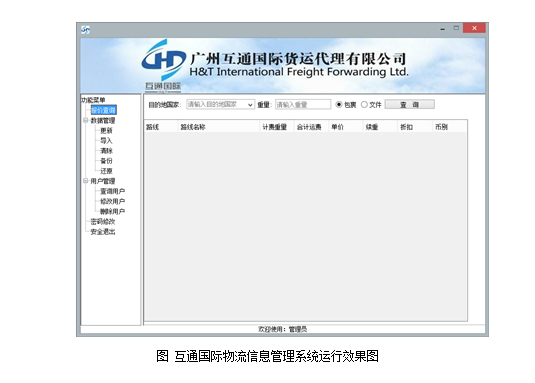This screenshot has height=383, width=535.
Task: Select 修改用户 under 用户管理
Action: (x=112, y=201)
